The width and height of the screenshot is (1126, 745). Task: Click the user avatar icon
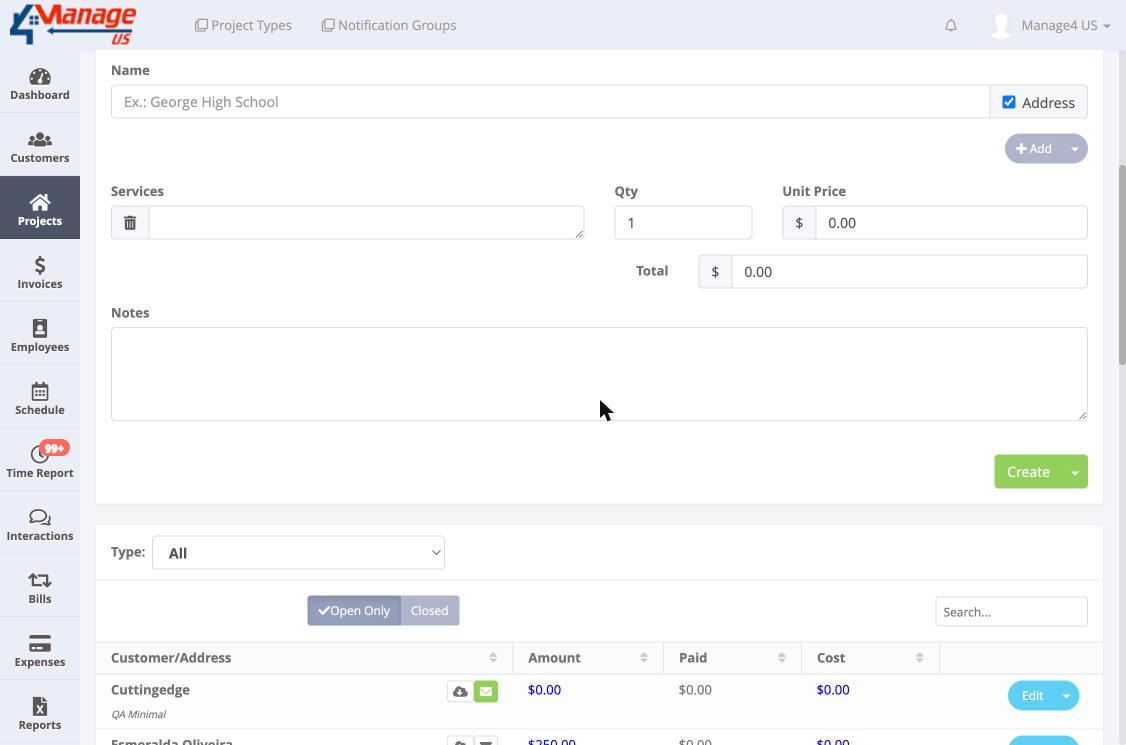pos(1001,26)
